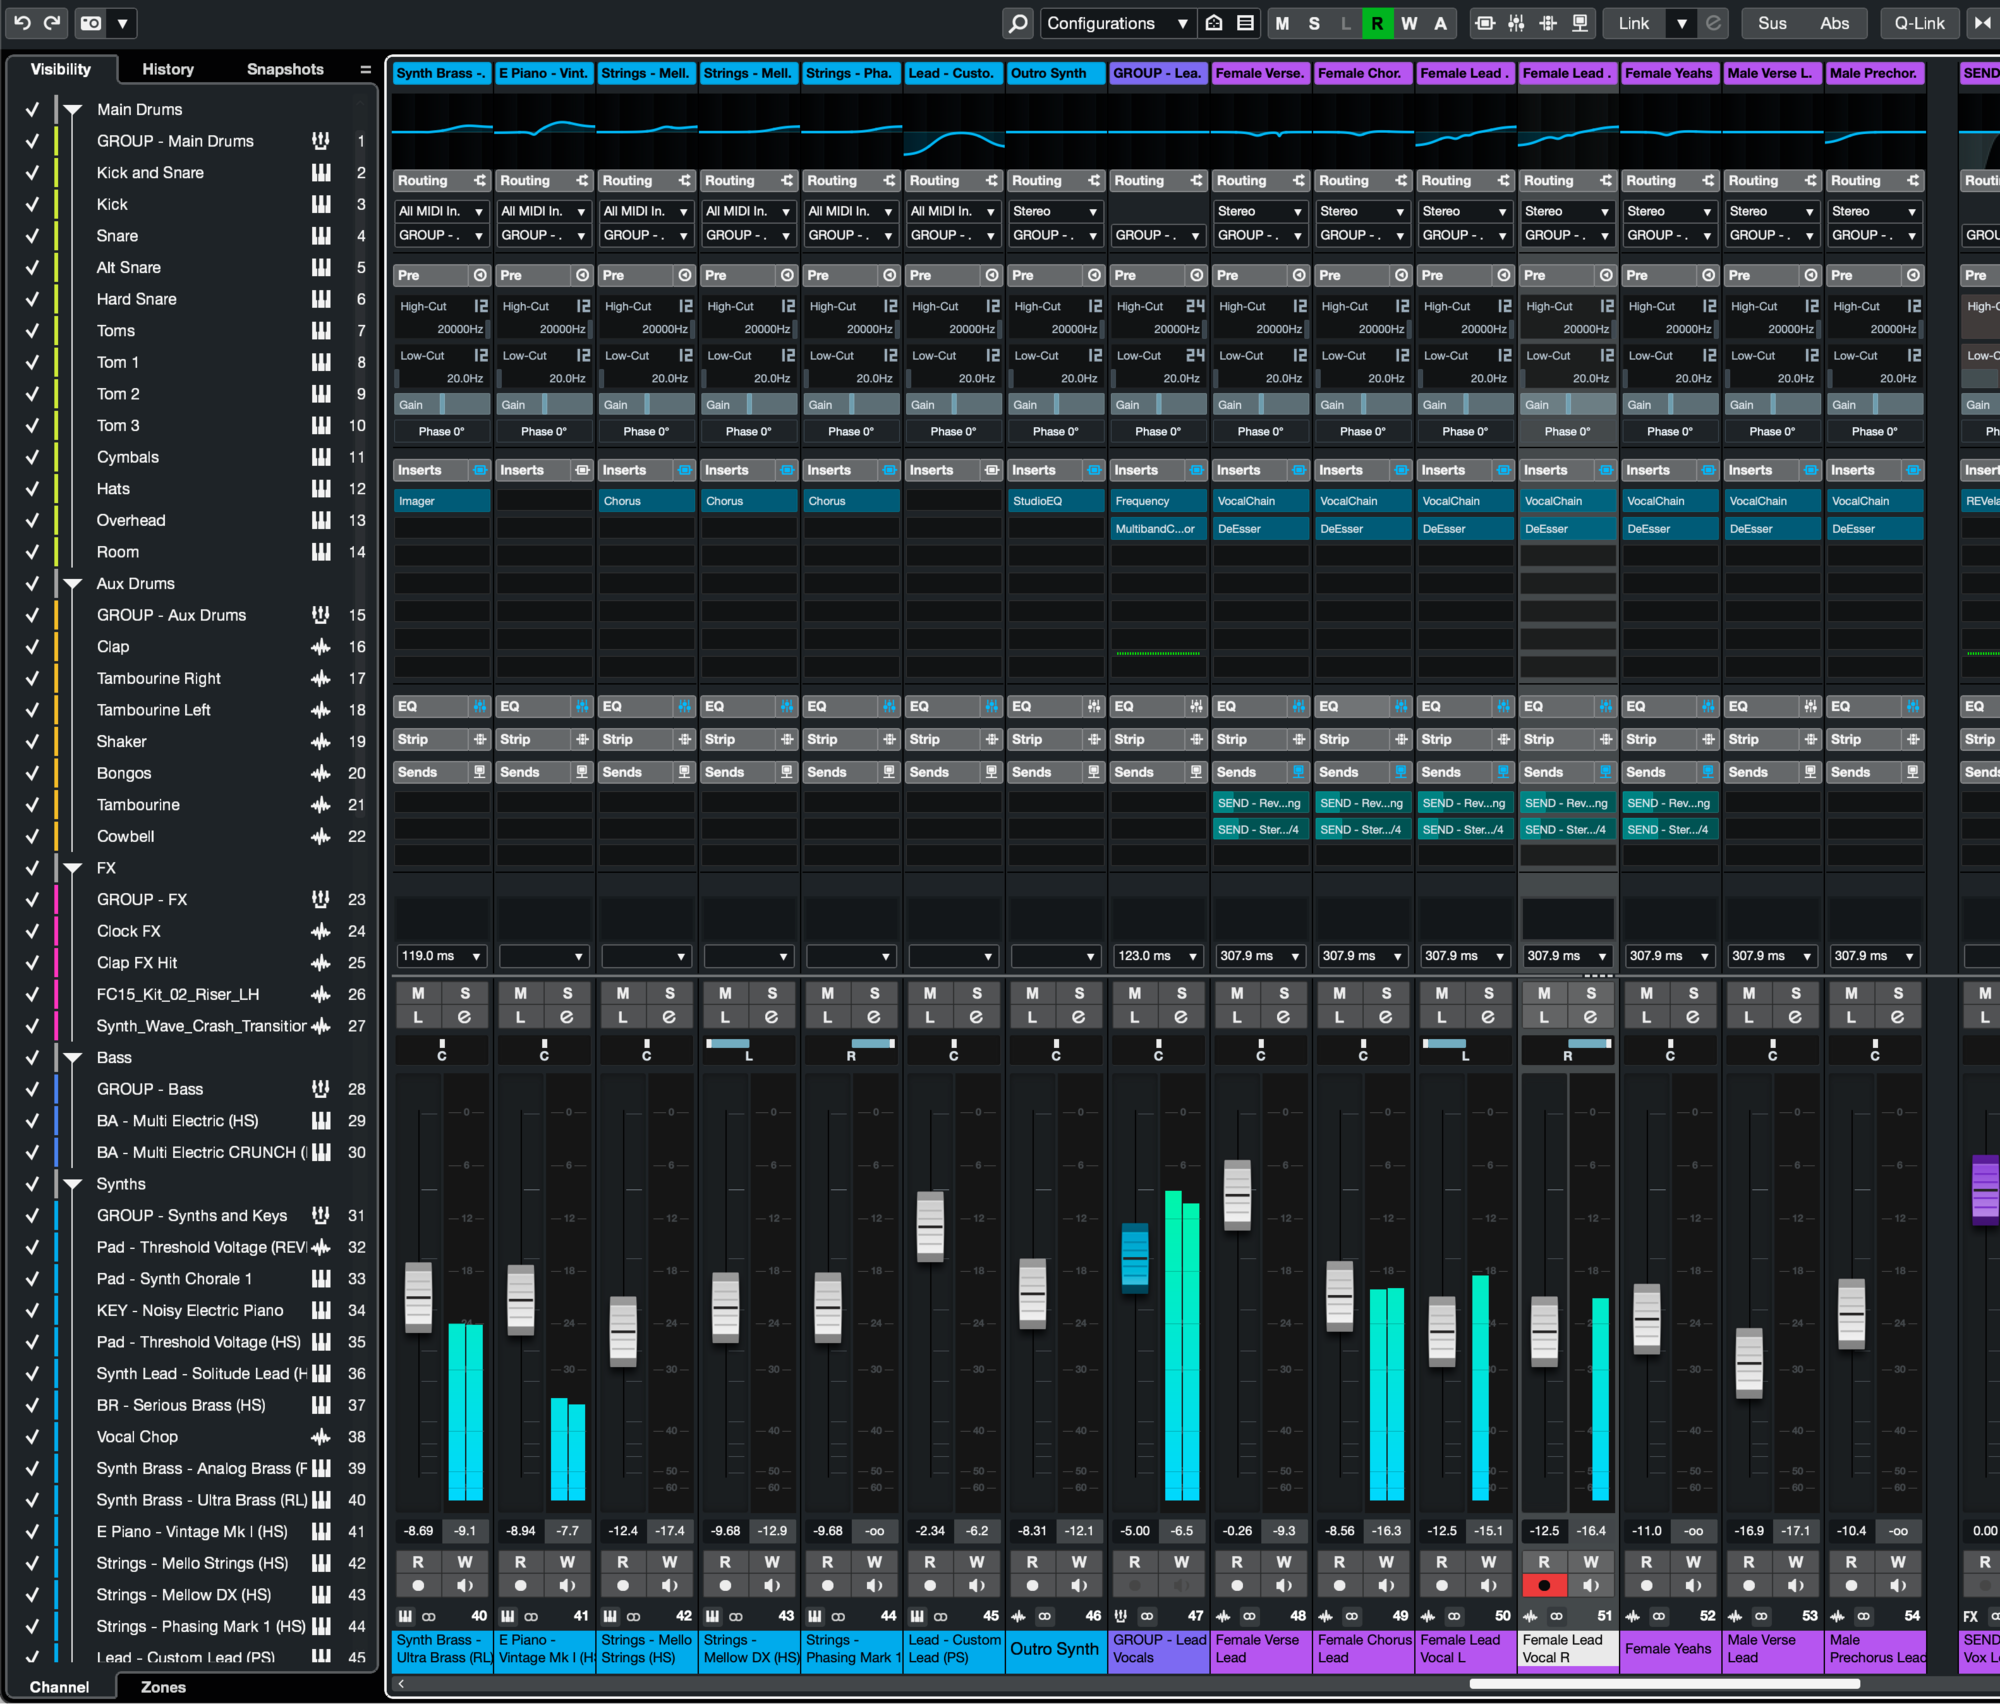Click the Outro Synth volume fader
Viewport: 2000px width, 1704px height.
point(1031,1295)
